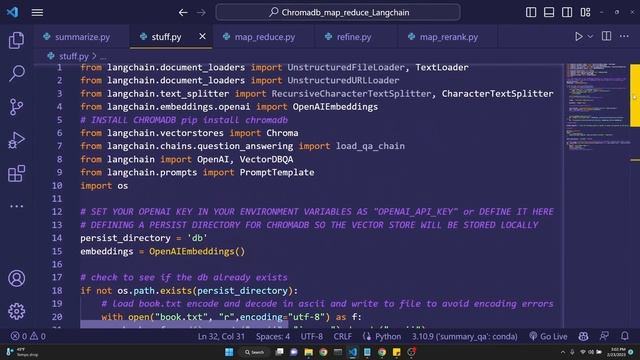The height and width of the screenshot is (360, 640).
Task: Open the Source Control view
Action: coord(16,107)
